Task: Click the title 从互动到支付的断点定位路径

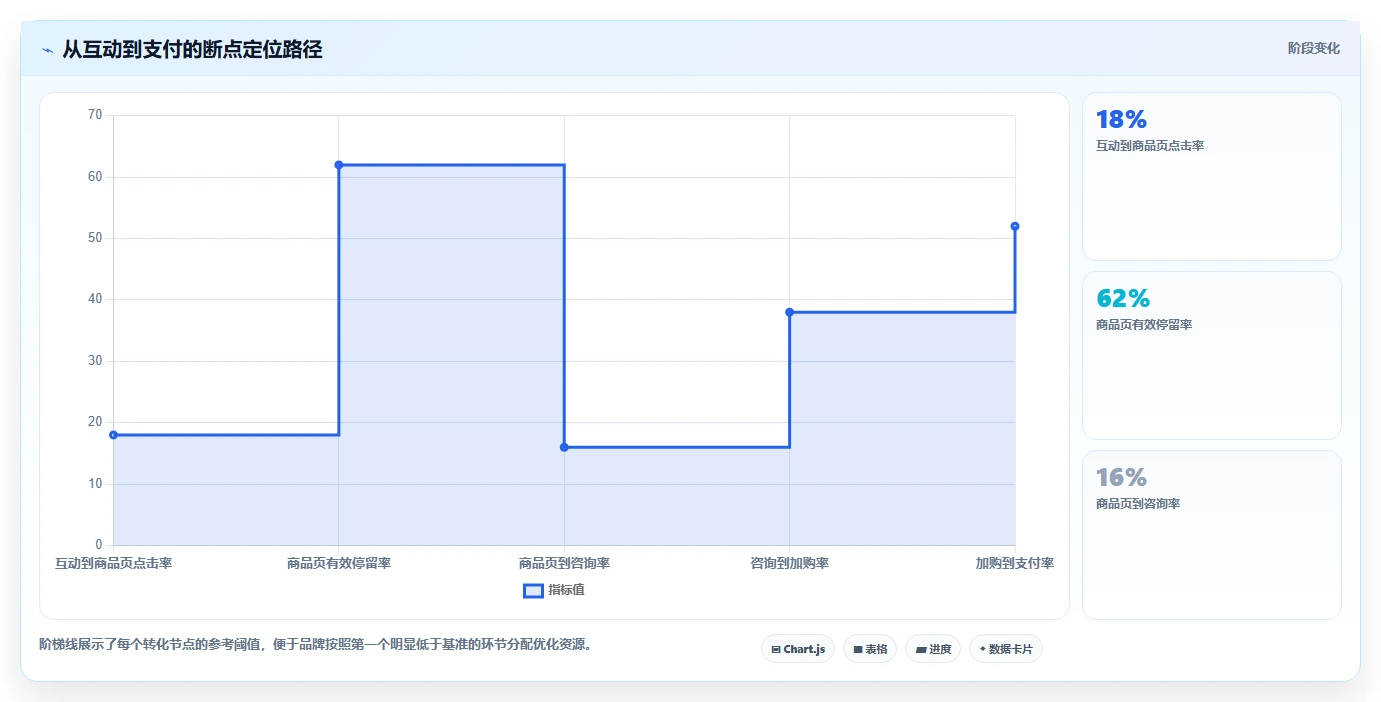Action: pos(192,49)
